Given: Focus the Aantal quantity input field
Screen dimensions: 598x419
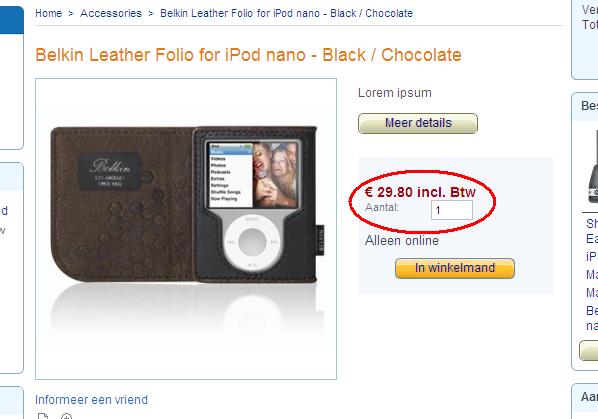Looking at the screenshot, I should click(452, 210).
